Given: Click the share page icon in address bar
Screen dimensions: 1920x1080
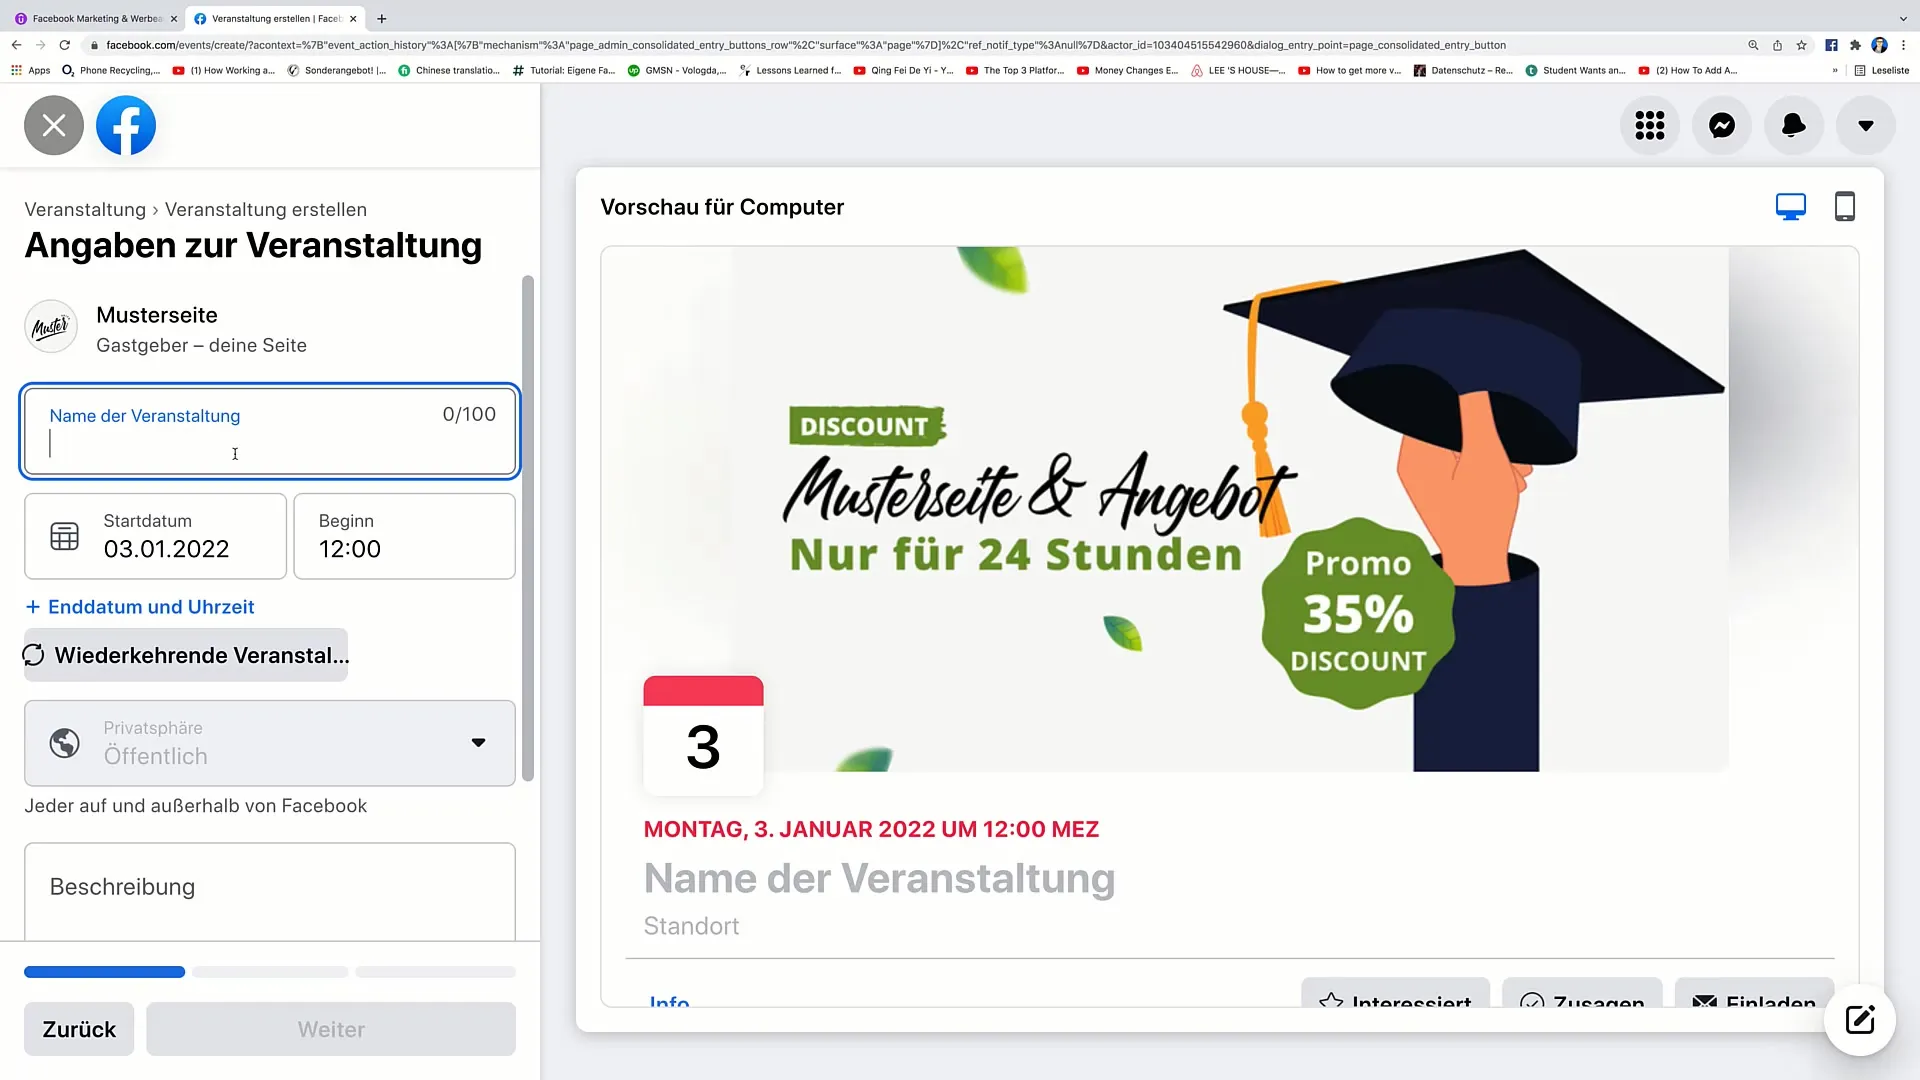Looking at the screenshot, I should click(x=1777, y=45).
